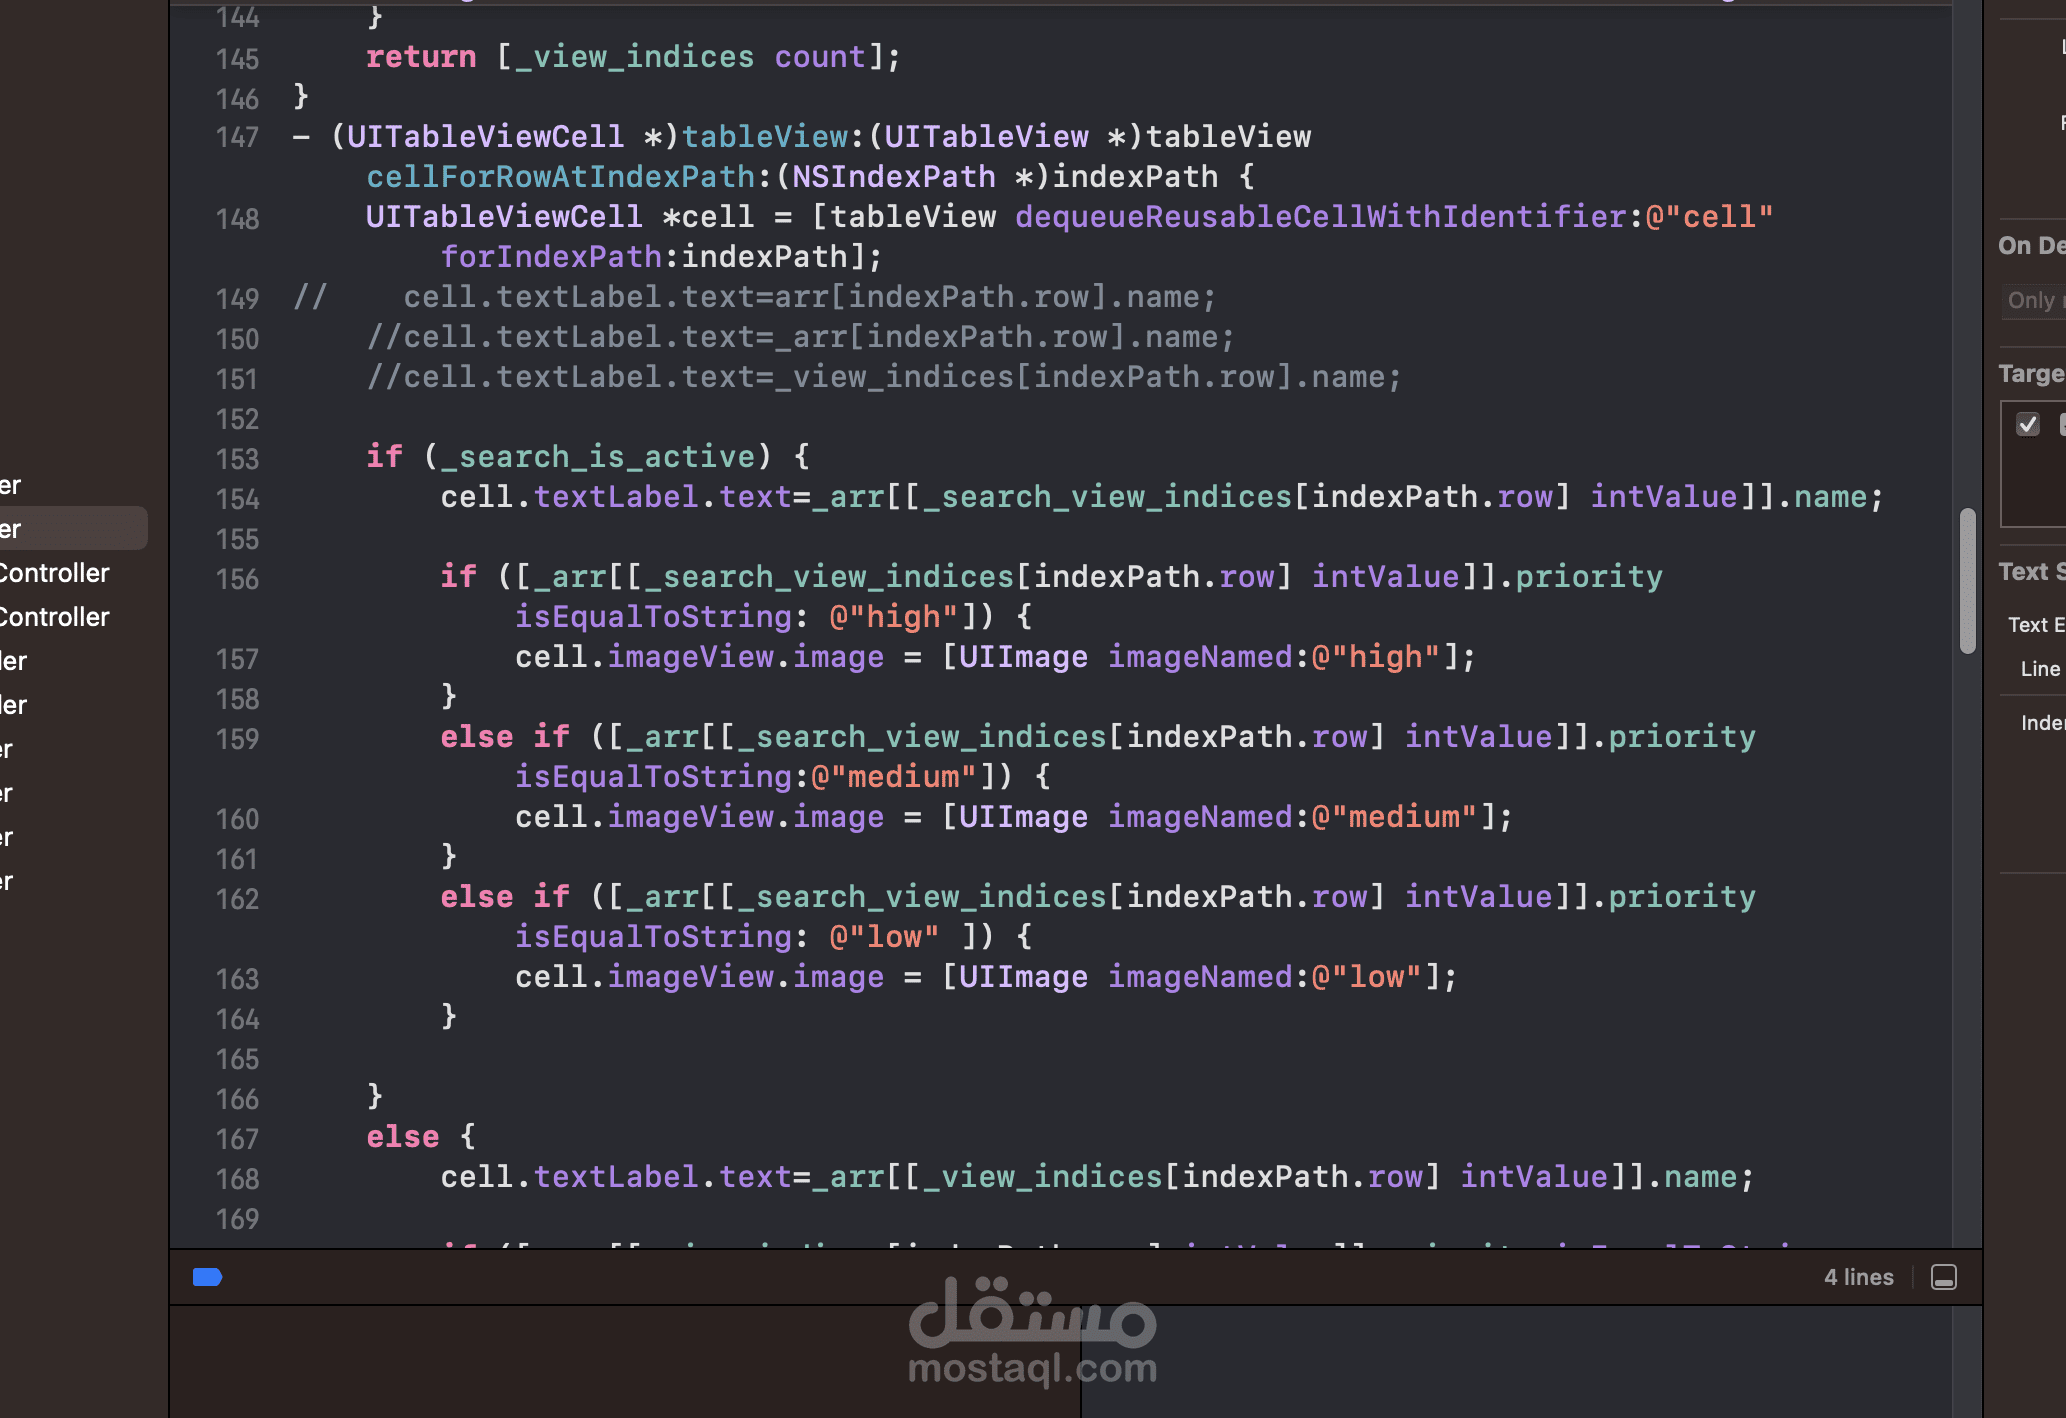Toggle the target checkbox in the inspector panel
Screen dimensions: 2066x1418
[x=2029, y=424]
